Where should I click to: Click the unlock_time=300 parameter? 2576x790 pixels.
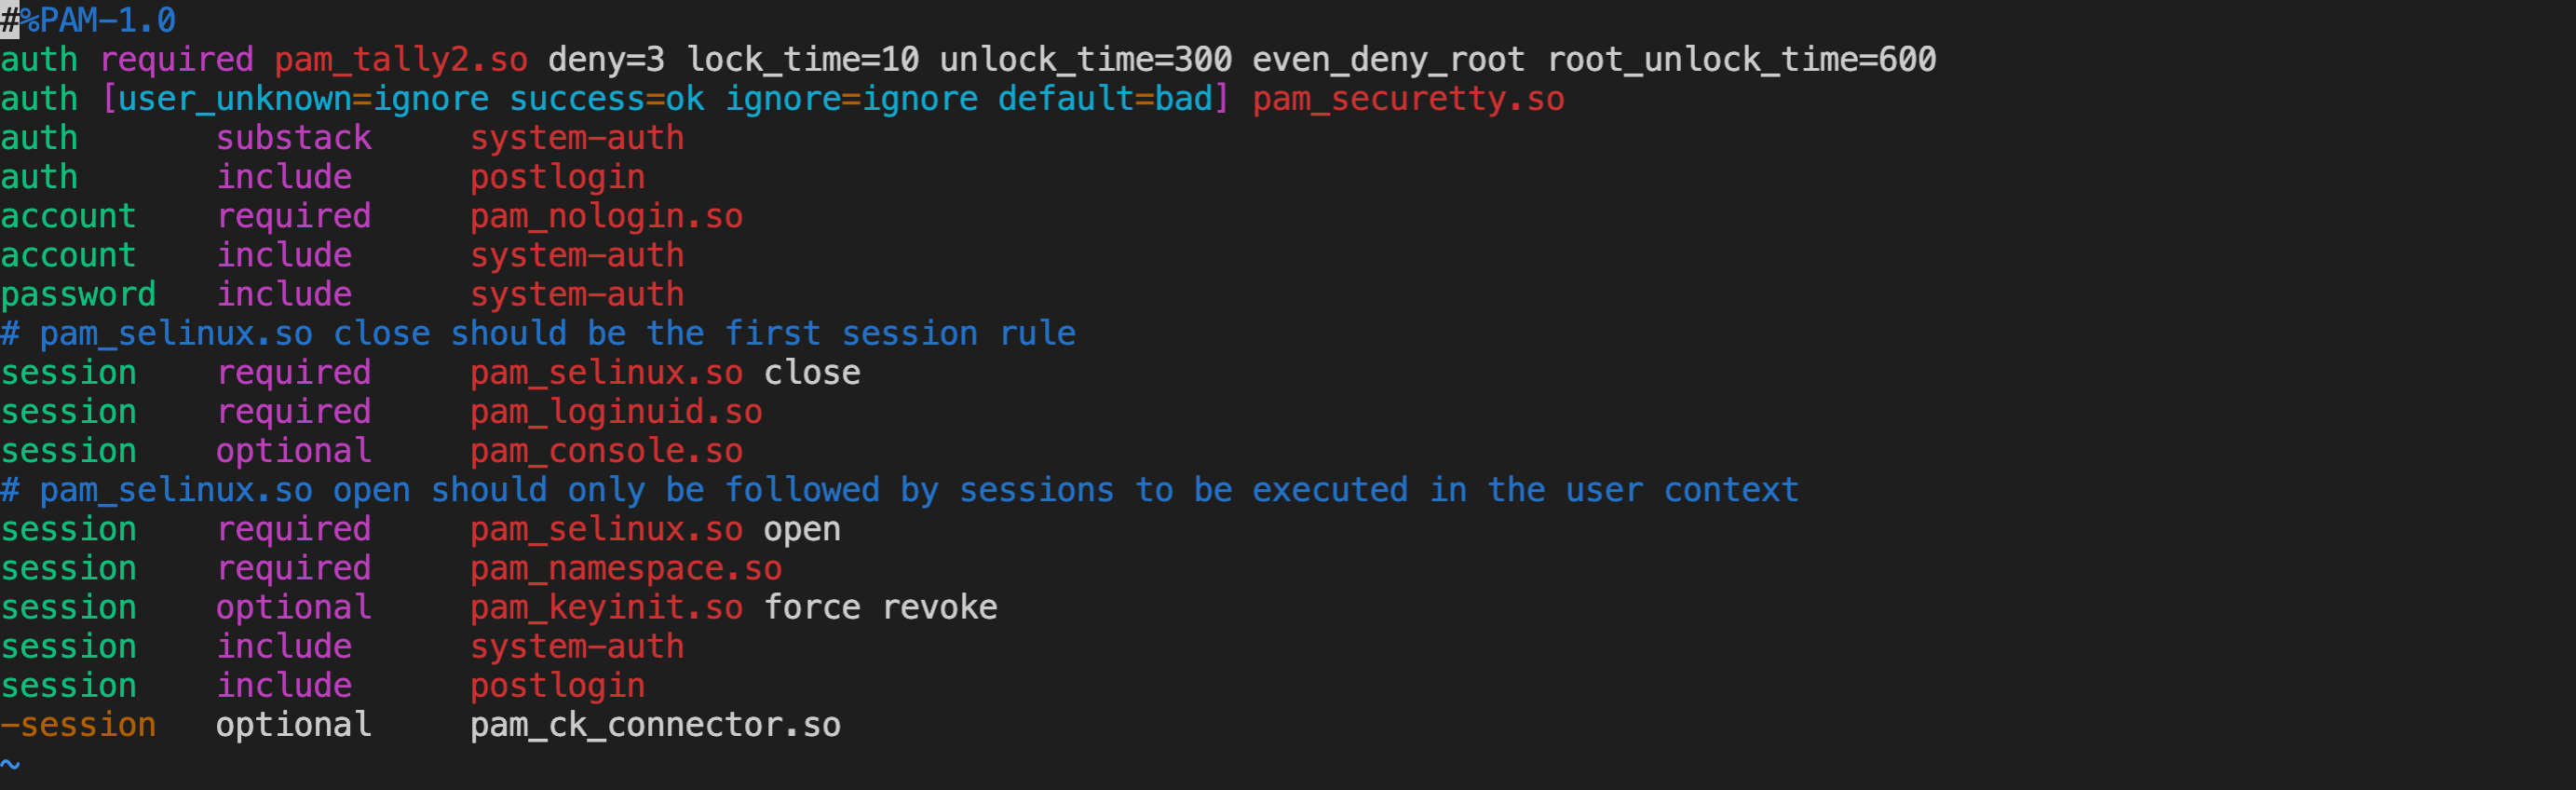(x=1085, y=60)
